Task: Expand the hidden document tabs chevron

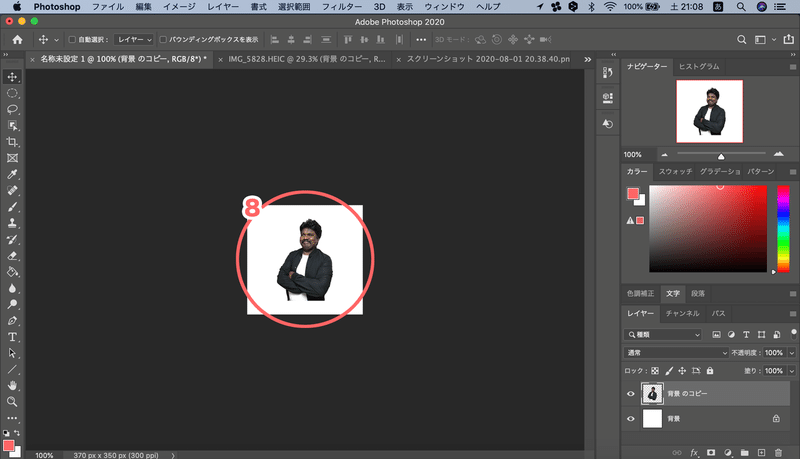Action: click(588, 59)
